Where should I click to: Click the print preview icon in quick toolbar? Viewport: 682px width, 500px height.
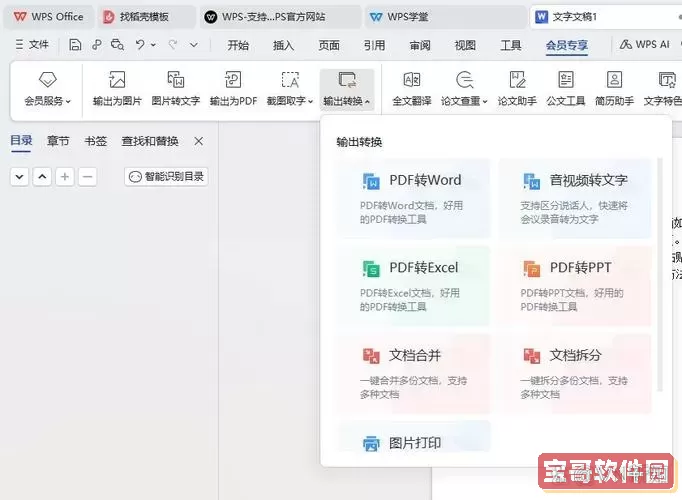tap(117, 45)
